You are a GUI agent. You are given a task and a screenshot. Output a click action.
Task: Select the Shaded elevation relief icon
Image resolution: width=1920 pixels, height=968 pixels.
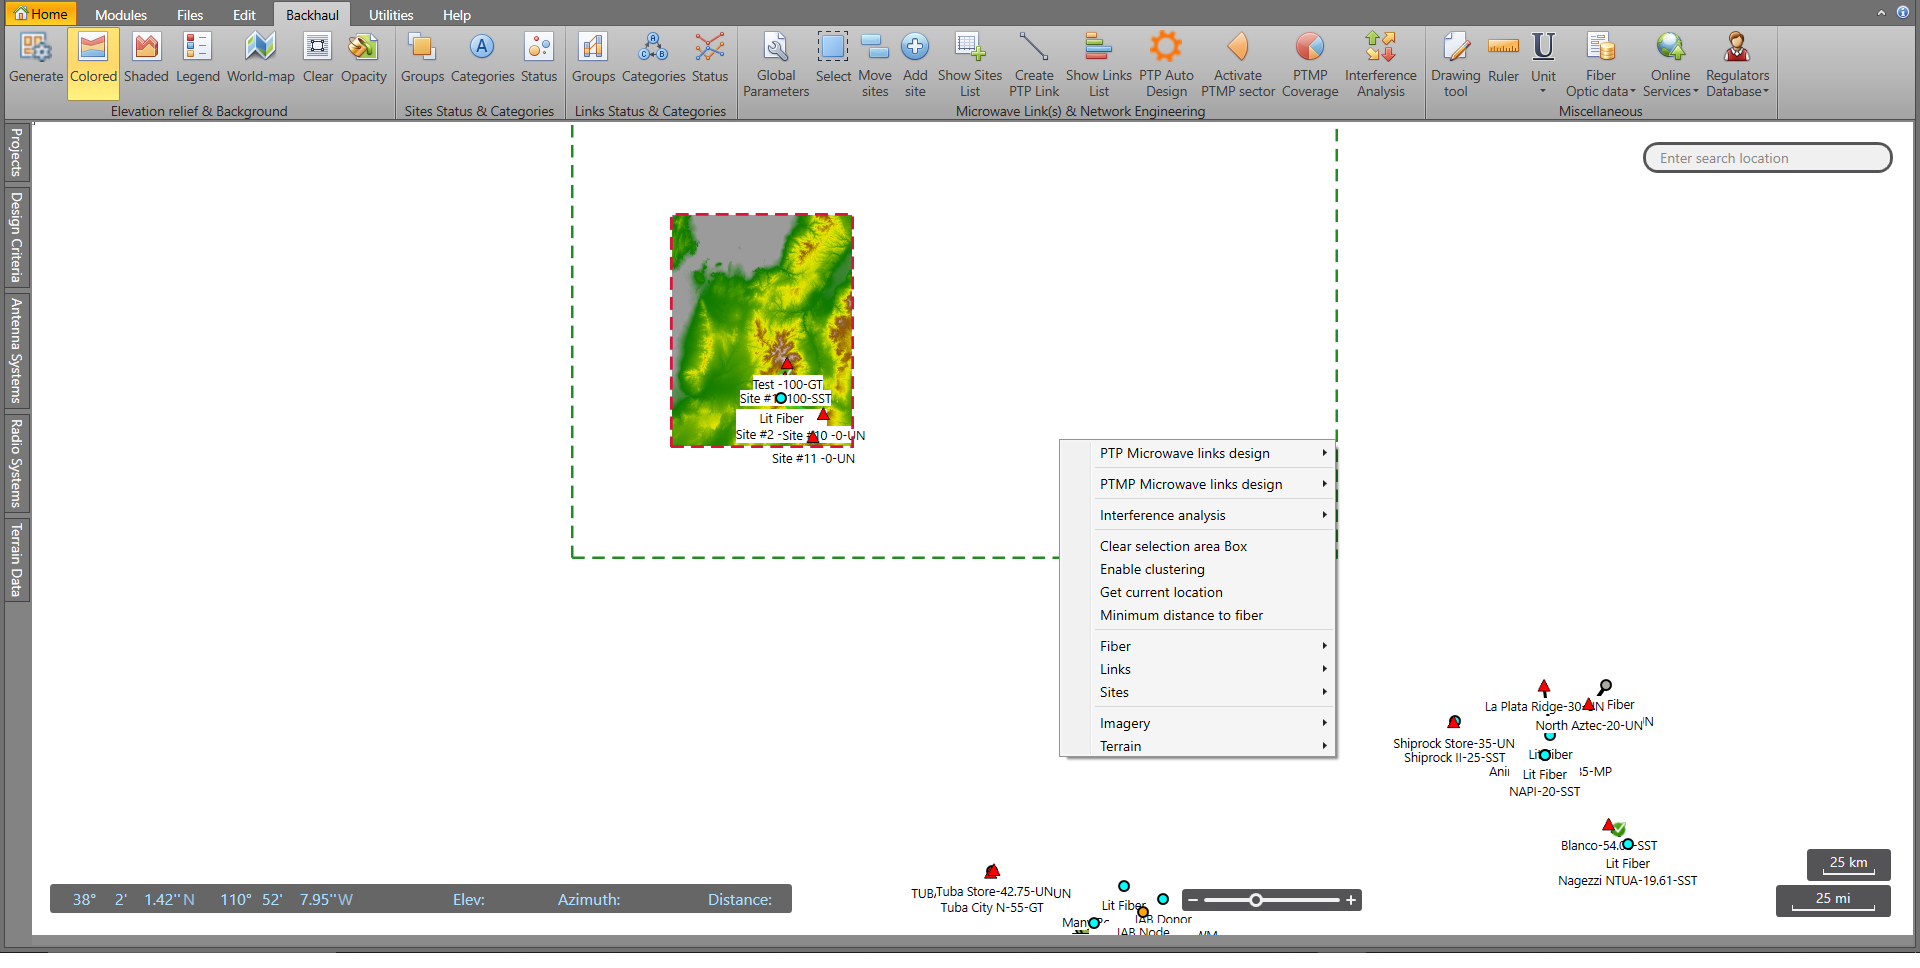click(x=145, y=62)
